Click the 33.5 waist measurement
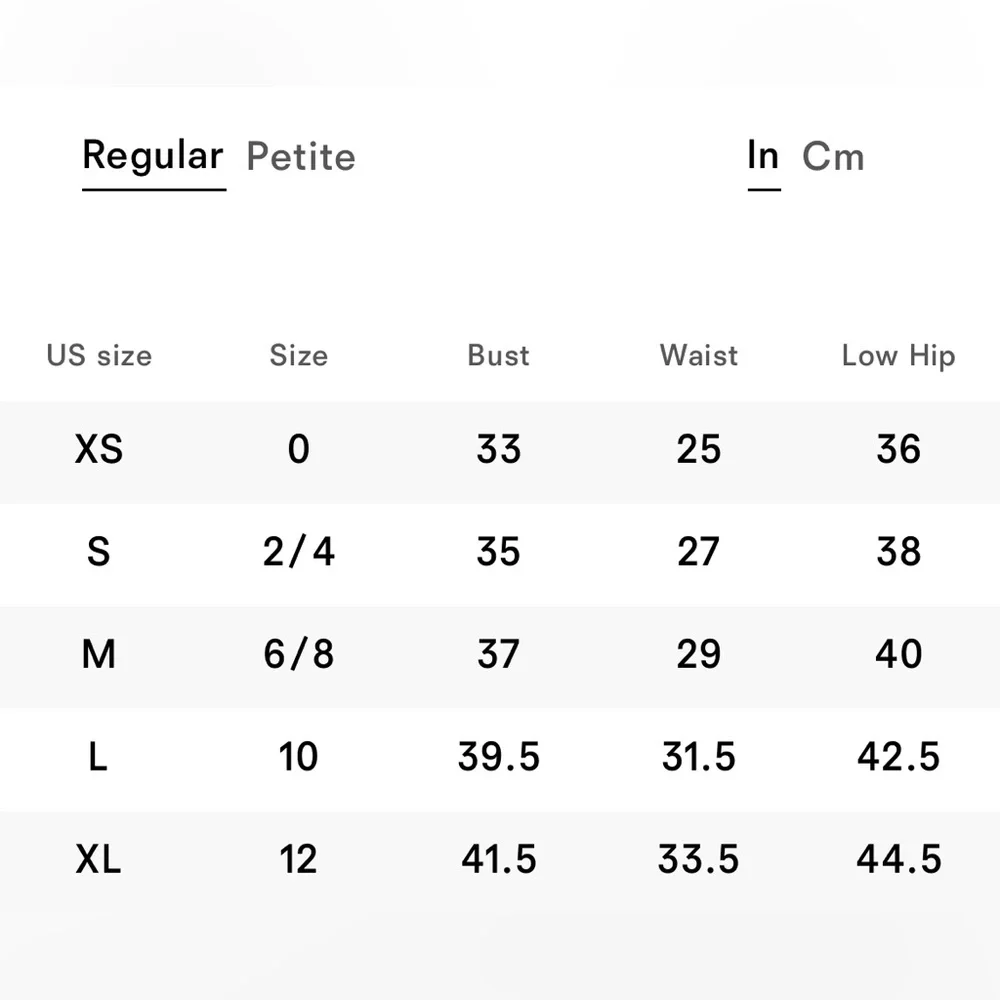1000x1000 pixels. click(698, 859)
